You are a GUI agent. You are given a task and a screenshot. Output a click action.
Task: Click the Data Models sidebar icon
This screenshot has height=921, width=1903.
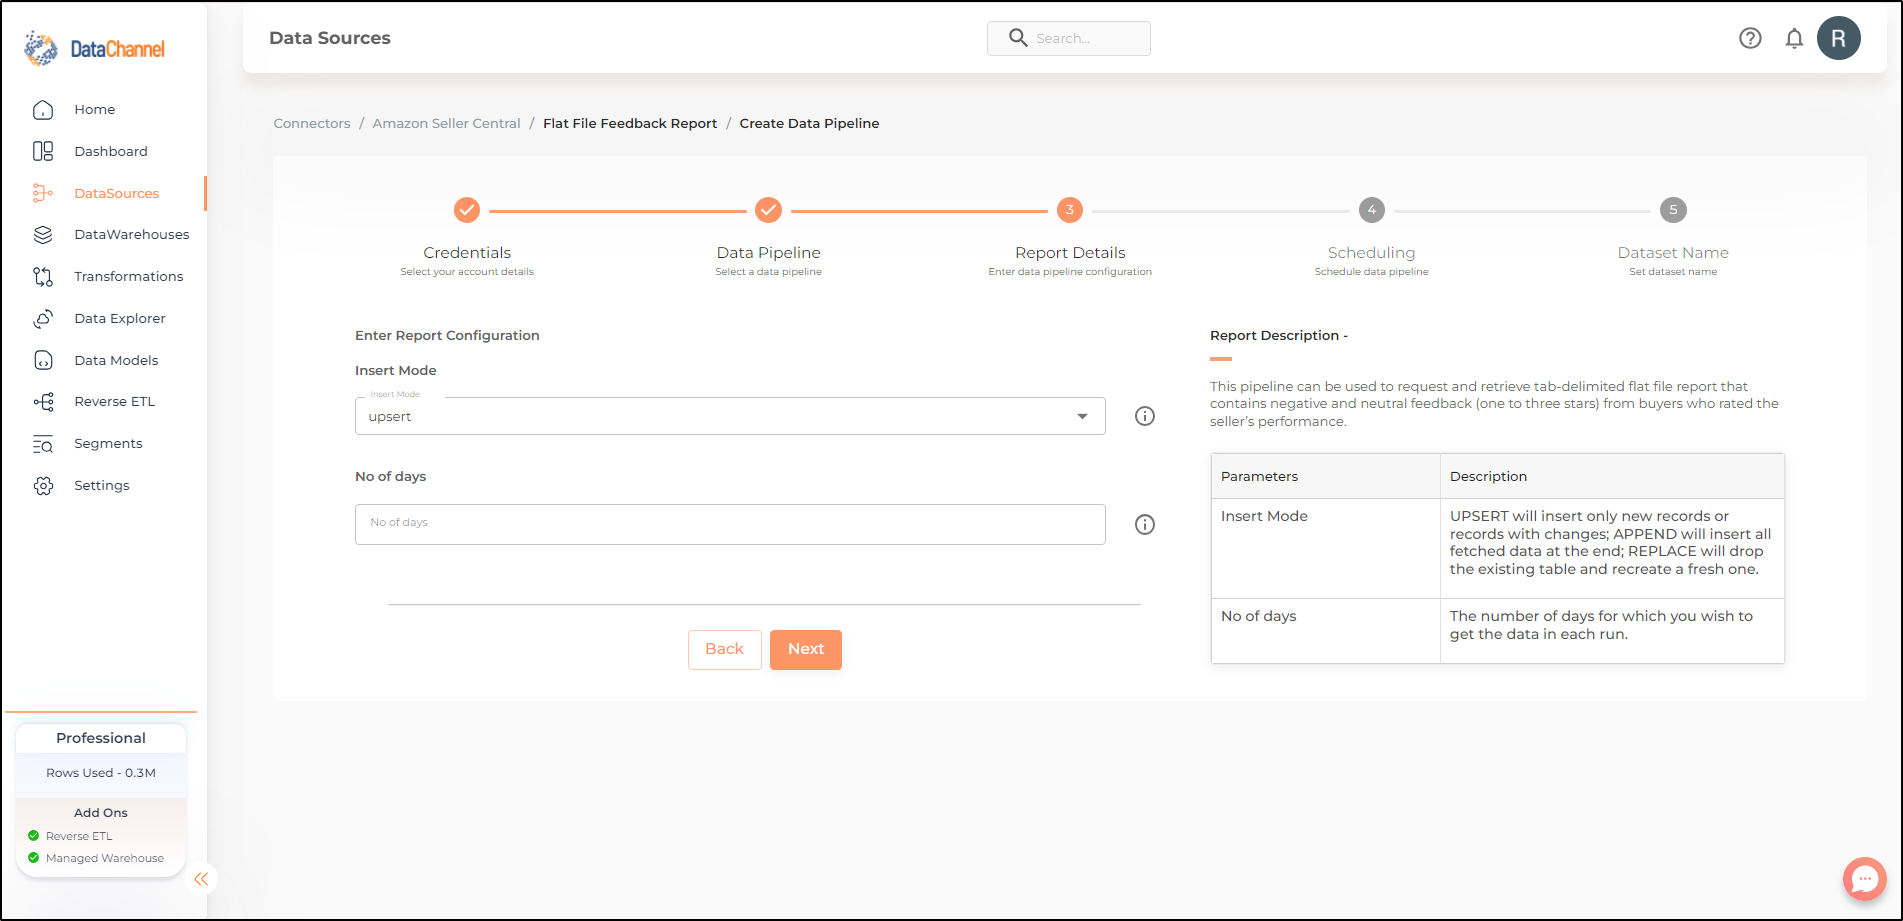[43, 360]
